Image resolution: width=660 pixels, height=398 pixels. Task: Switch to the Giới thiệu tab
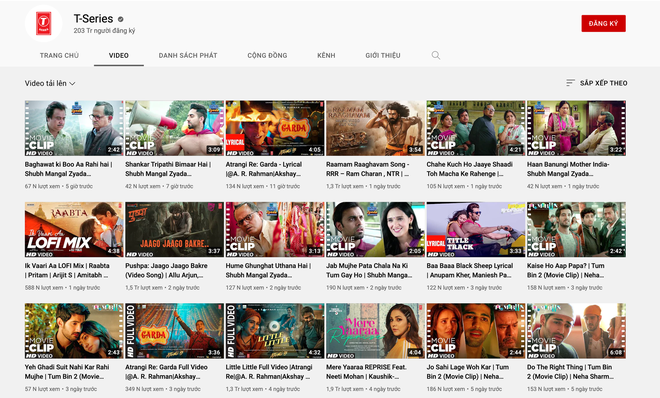(x=383, y=55)
